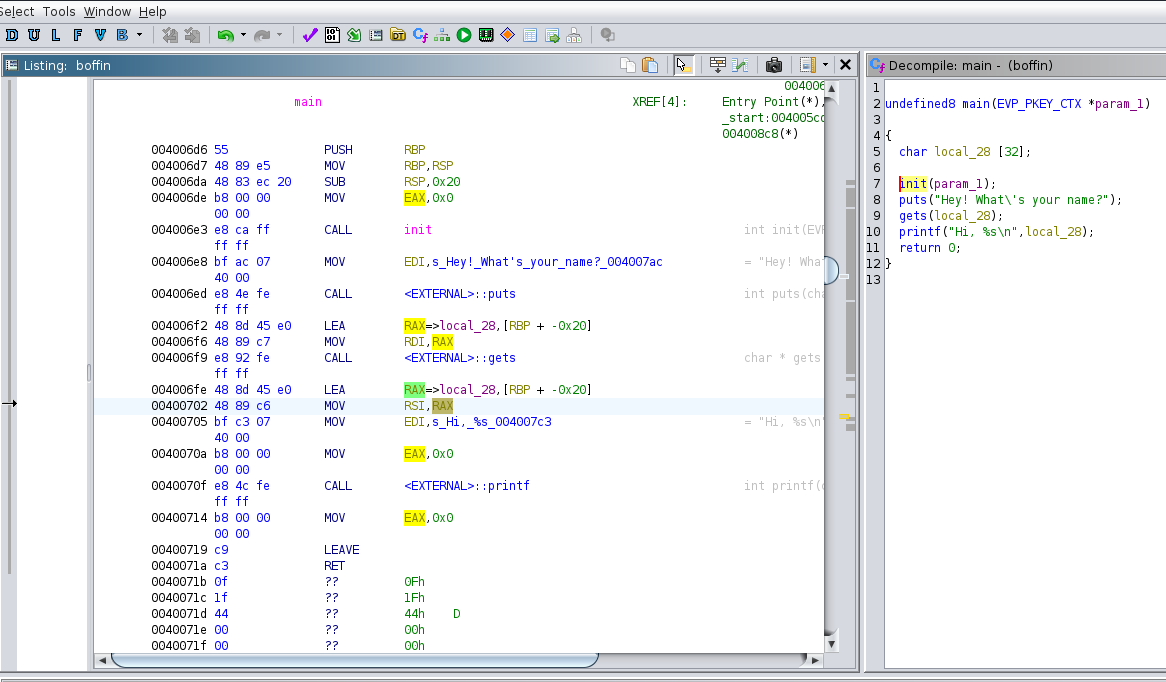Click the green Undo arrow
Screen dimensions: 1166x682
(225, 35)
